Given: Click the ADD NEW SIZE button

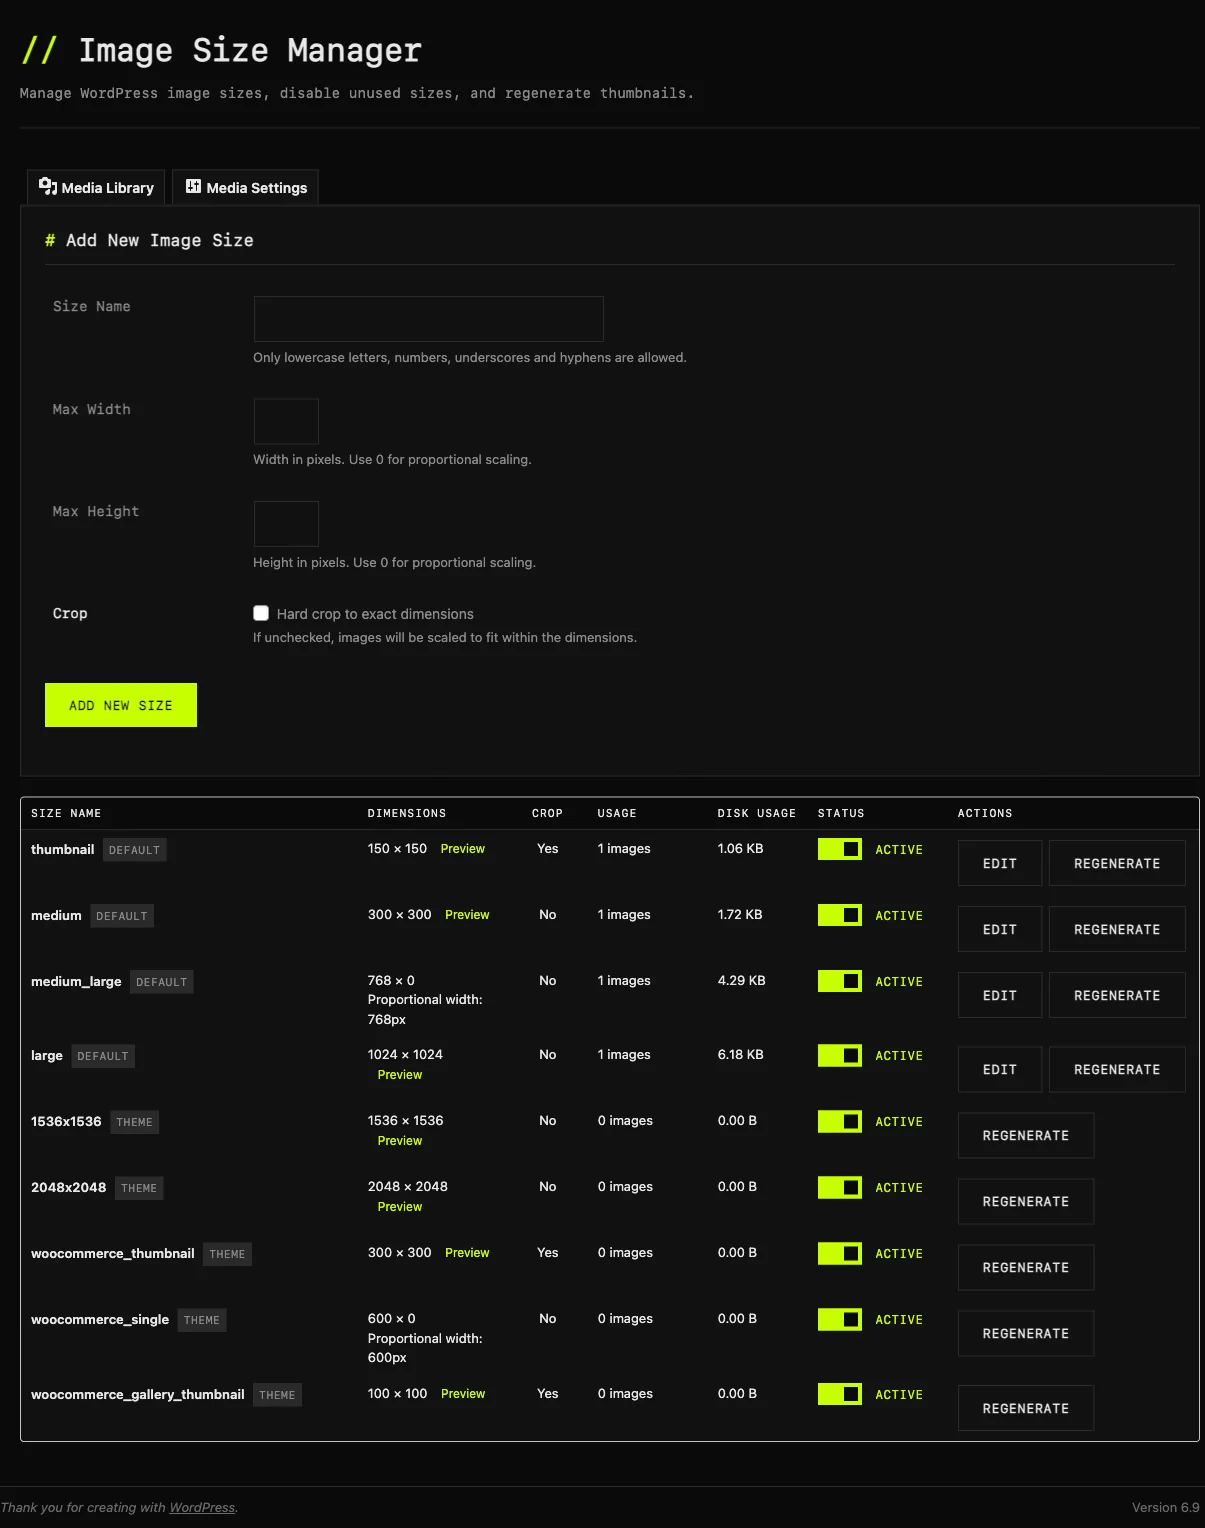Looking at the screenshot, I should click(120, 705).
